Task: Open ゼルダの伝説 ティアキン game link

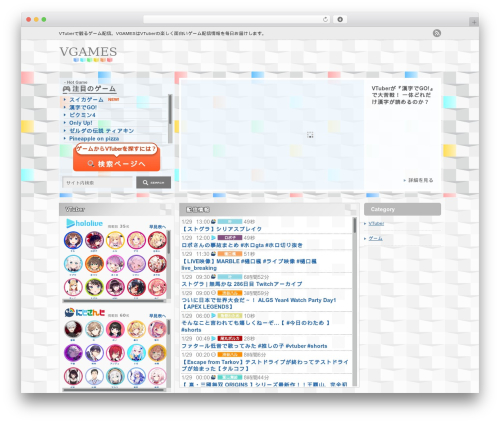Action: pos(101,131)
